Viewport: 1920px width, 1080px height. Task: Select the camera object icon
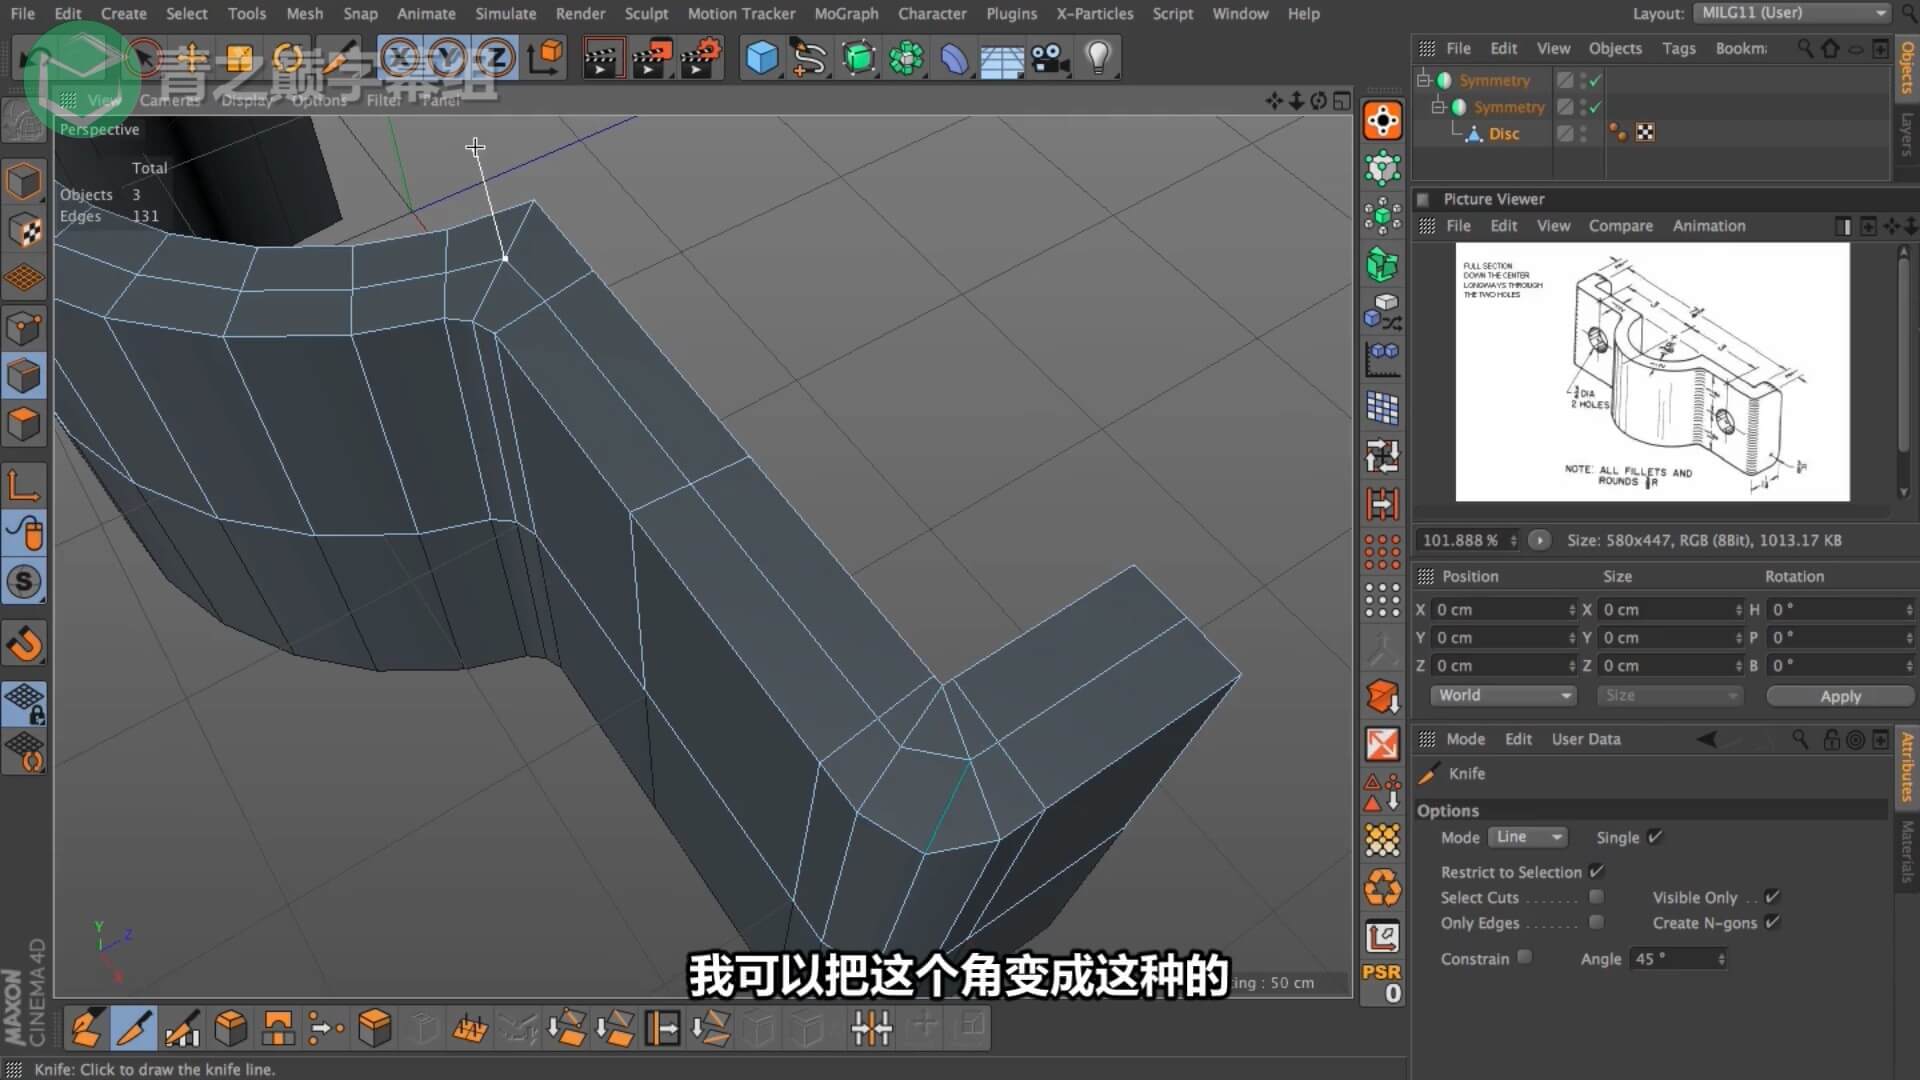pyautogui.click(x=1050, y=58)
